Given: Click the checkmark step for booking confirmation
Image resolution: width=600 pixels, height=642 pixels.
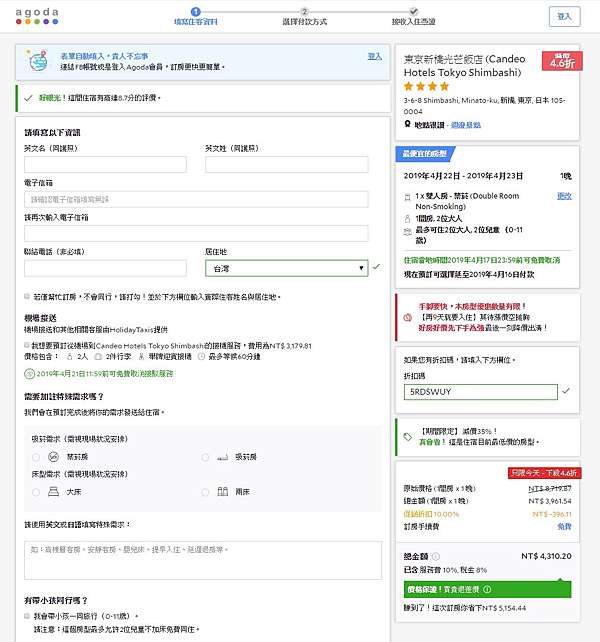Looking at the screenshot, I should [x=414, y=11].
